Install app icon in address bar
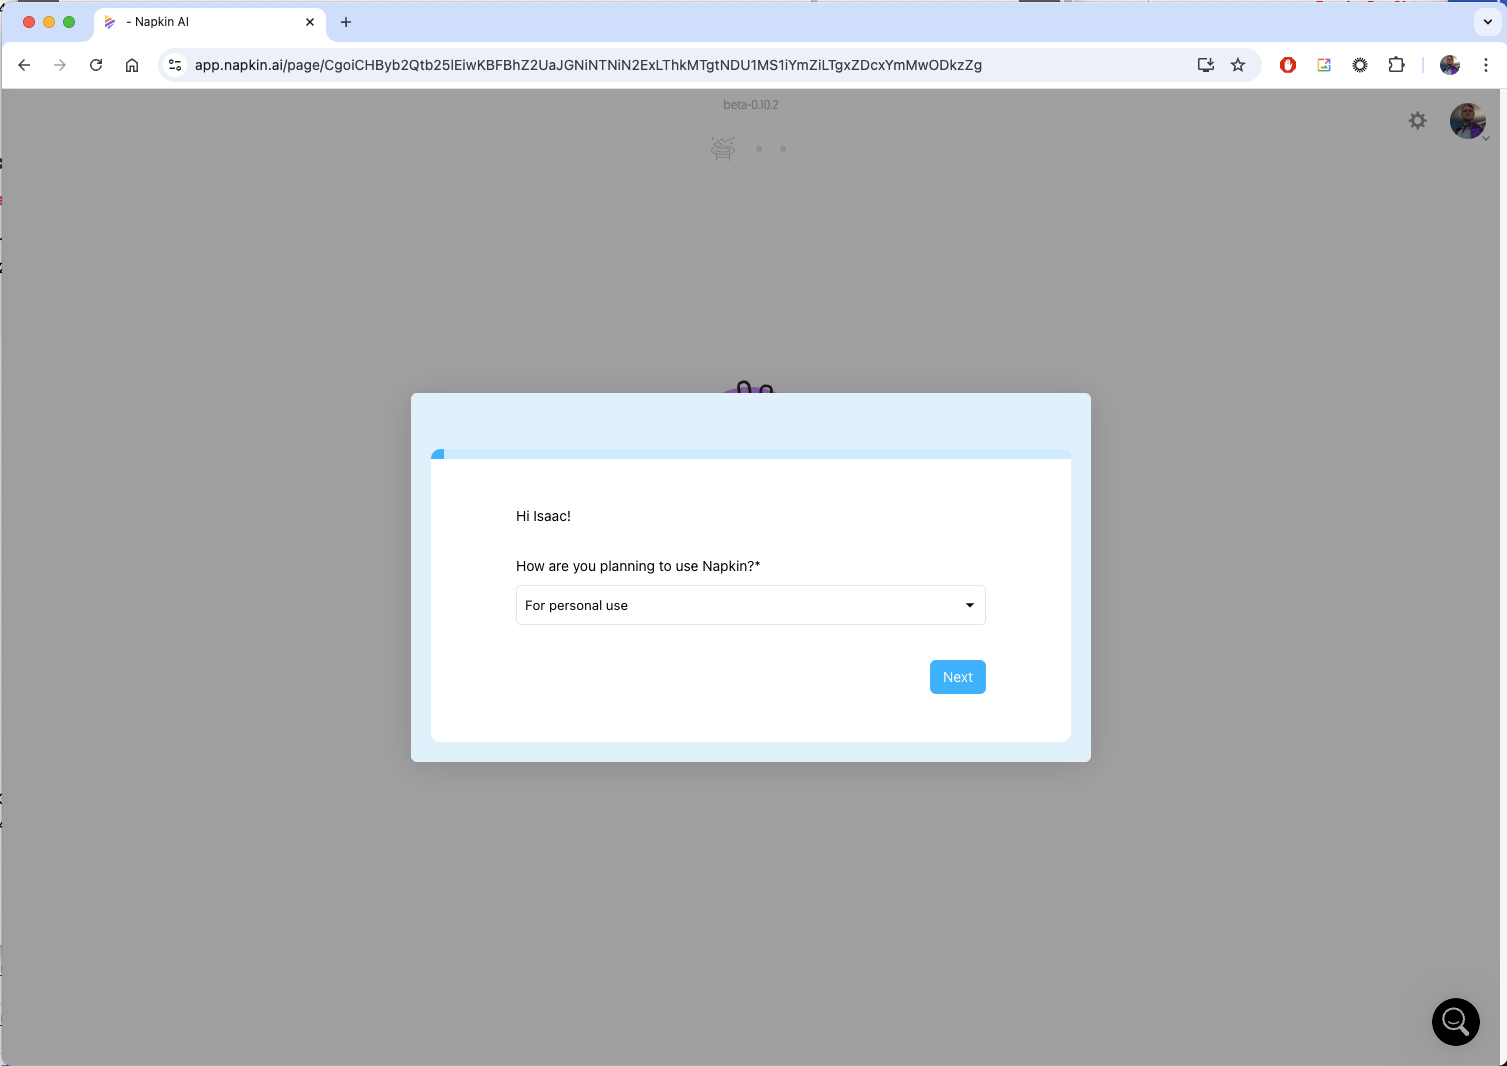Screen dimensions: 1507x1066 click(x=1206, y=65)
